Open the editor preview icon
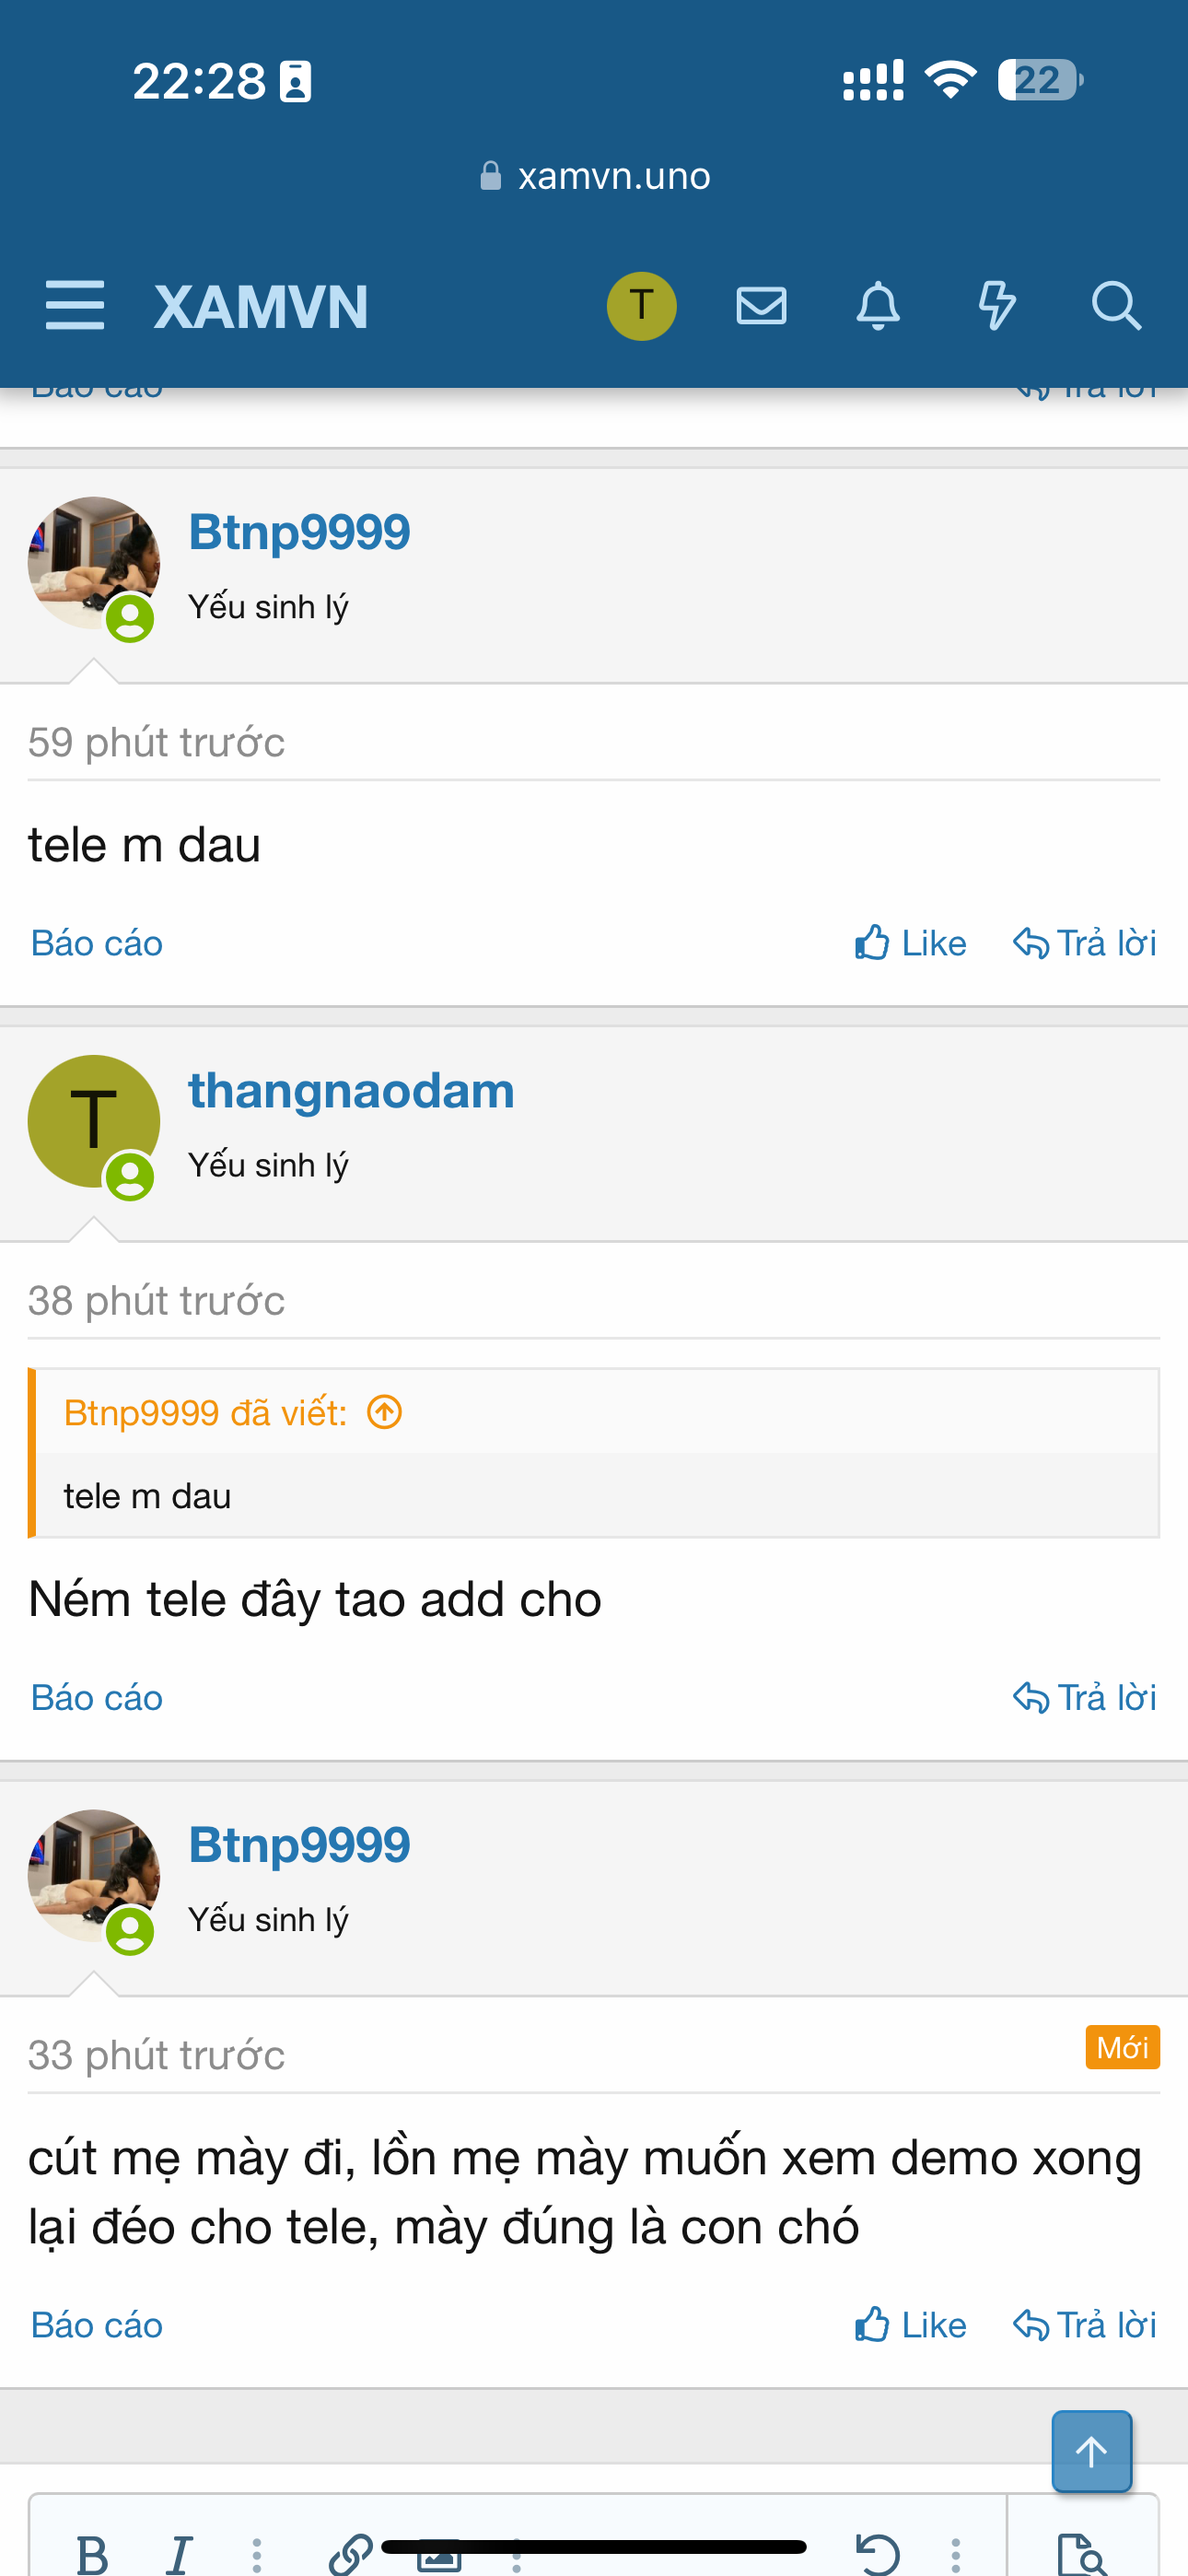 coord(1082,2553)
